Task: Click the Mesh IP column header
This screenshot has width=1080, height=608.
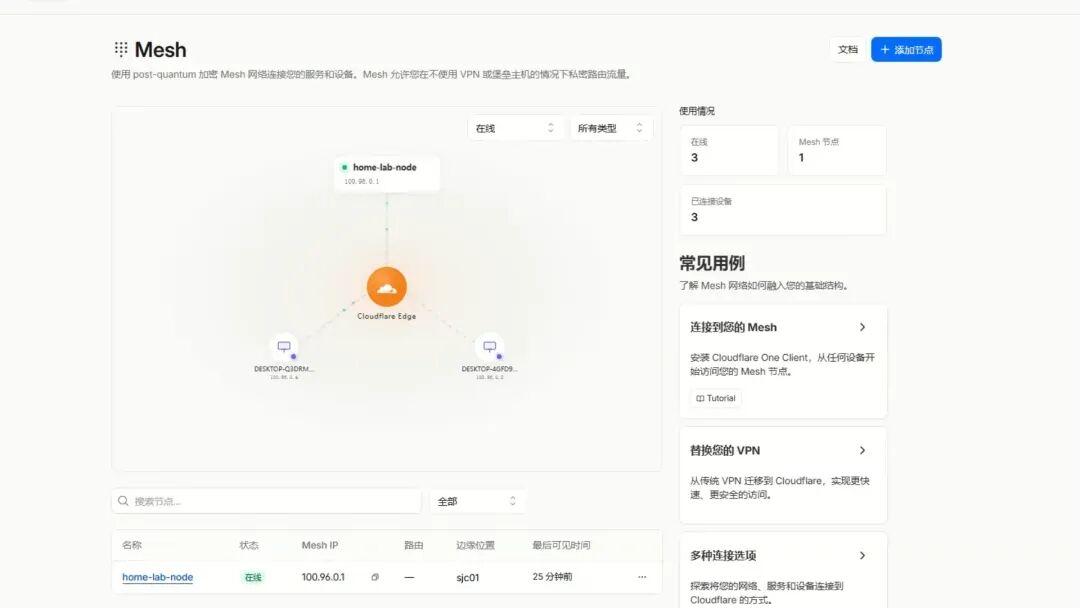Action: [320, 545]
